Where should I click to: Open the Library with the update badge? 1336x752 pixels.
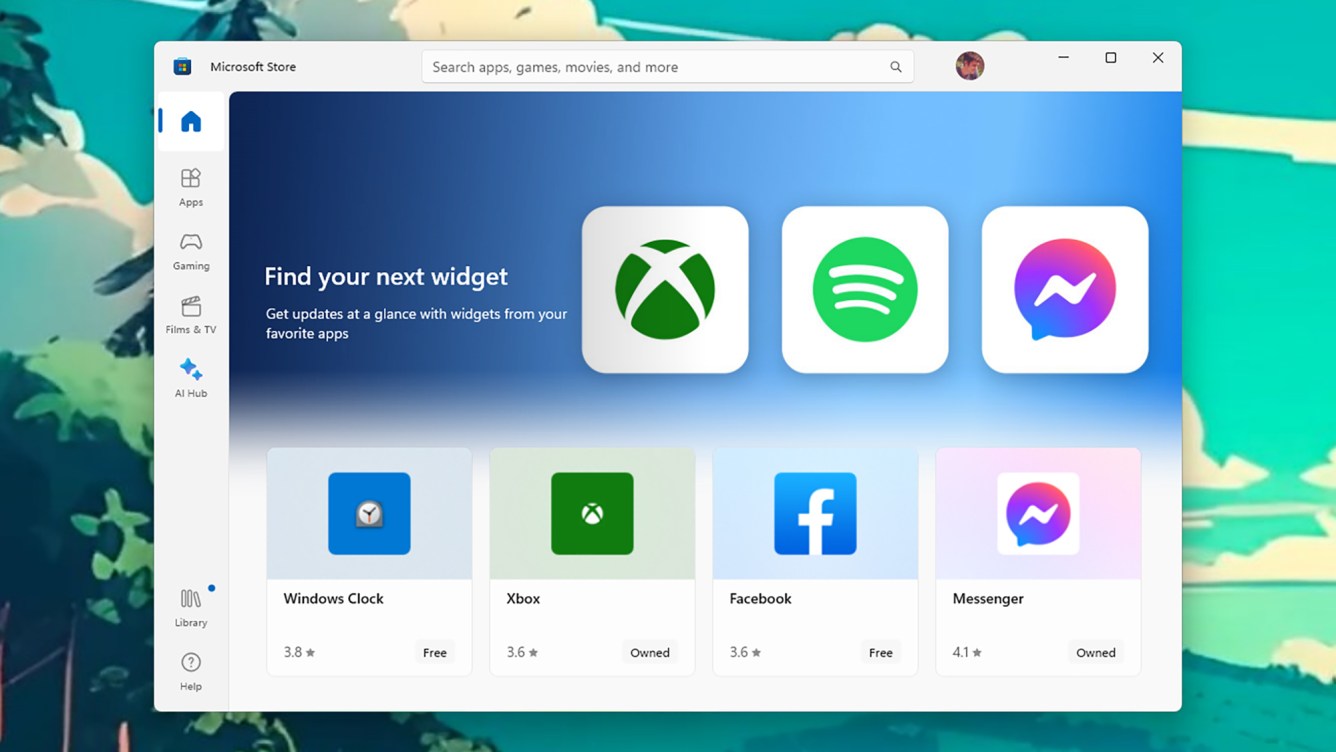pos(189,608)
